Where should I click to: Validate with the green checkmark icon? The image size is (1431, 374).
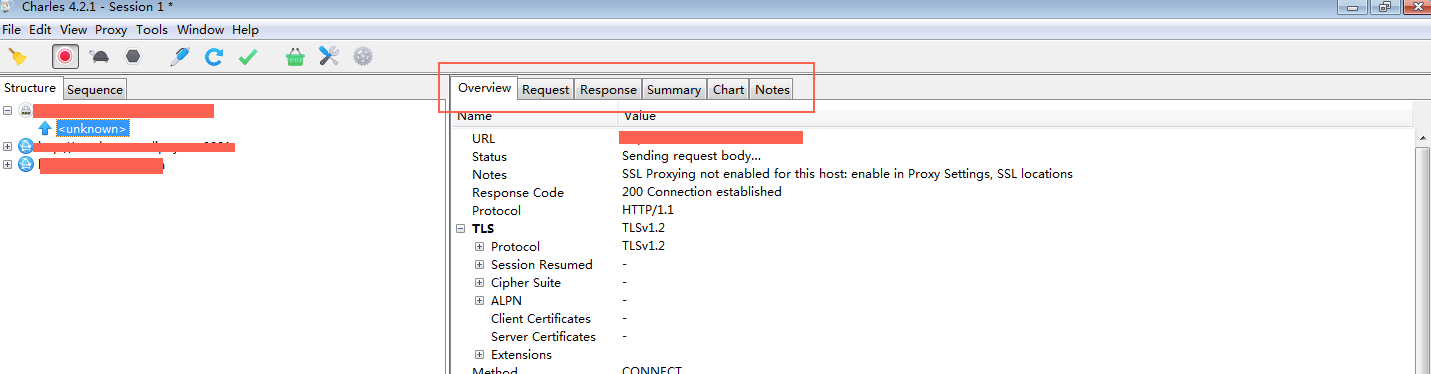(x=248, y=57)
